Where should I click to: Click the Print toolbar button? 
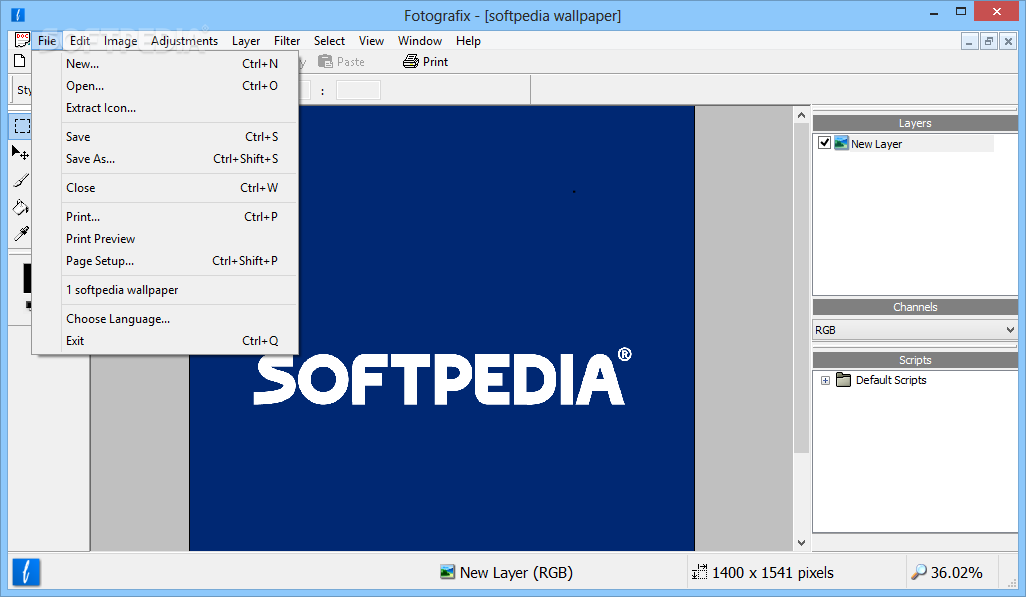(x=425, y=62)
